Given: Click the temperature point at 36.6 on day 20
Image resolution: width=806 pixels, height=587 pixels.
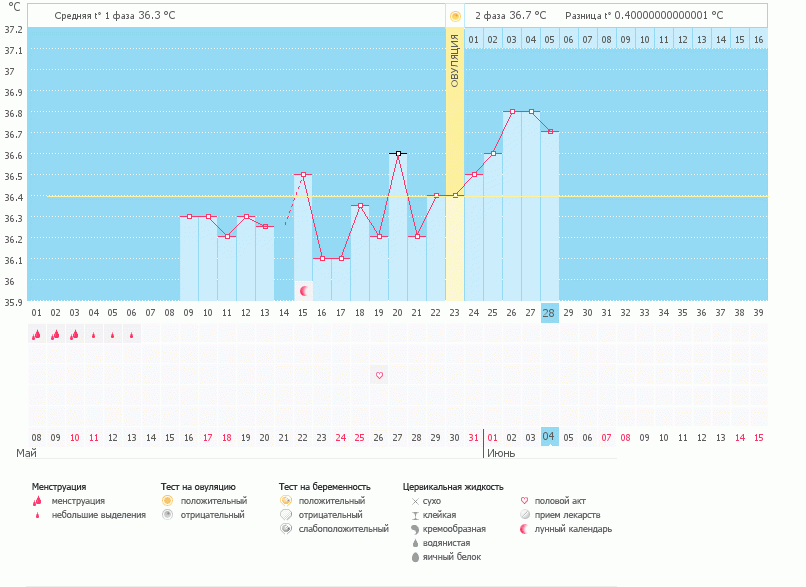Looking at the screenshot, I should (x=399, y=152).
